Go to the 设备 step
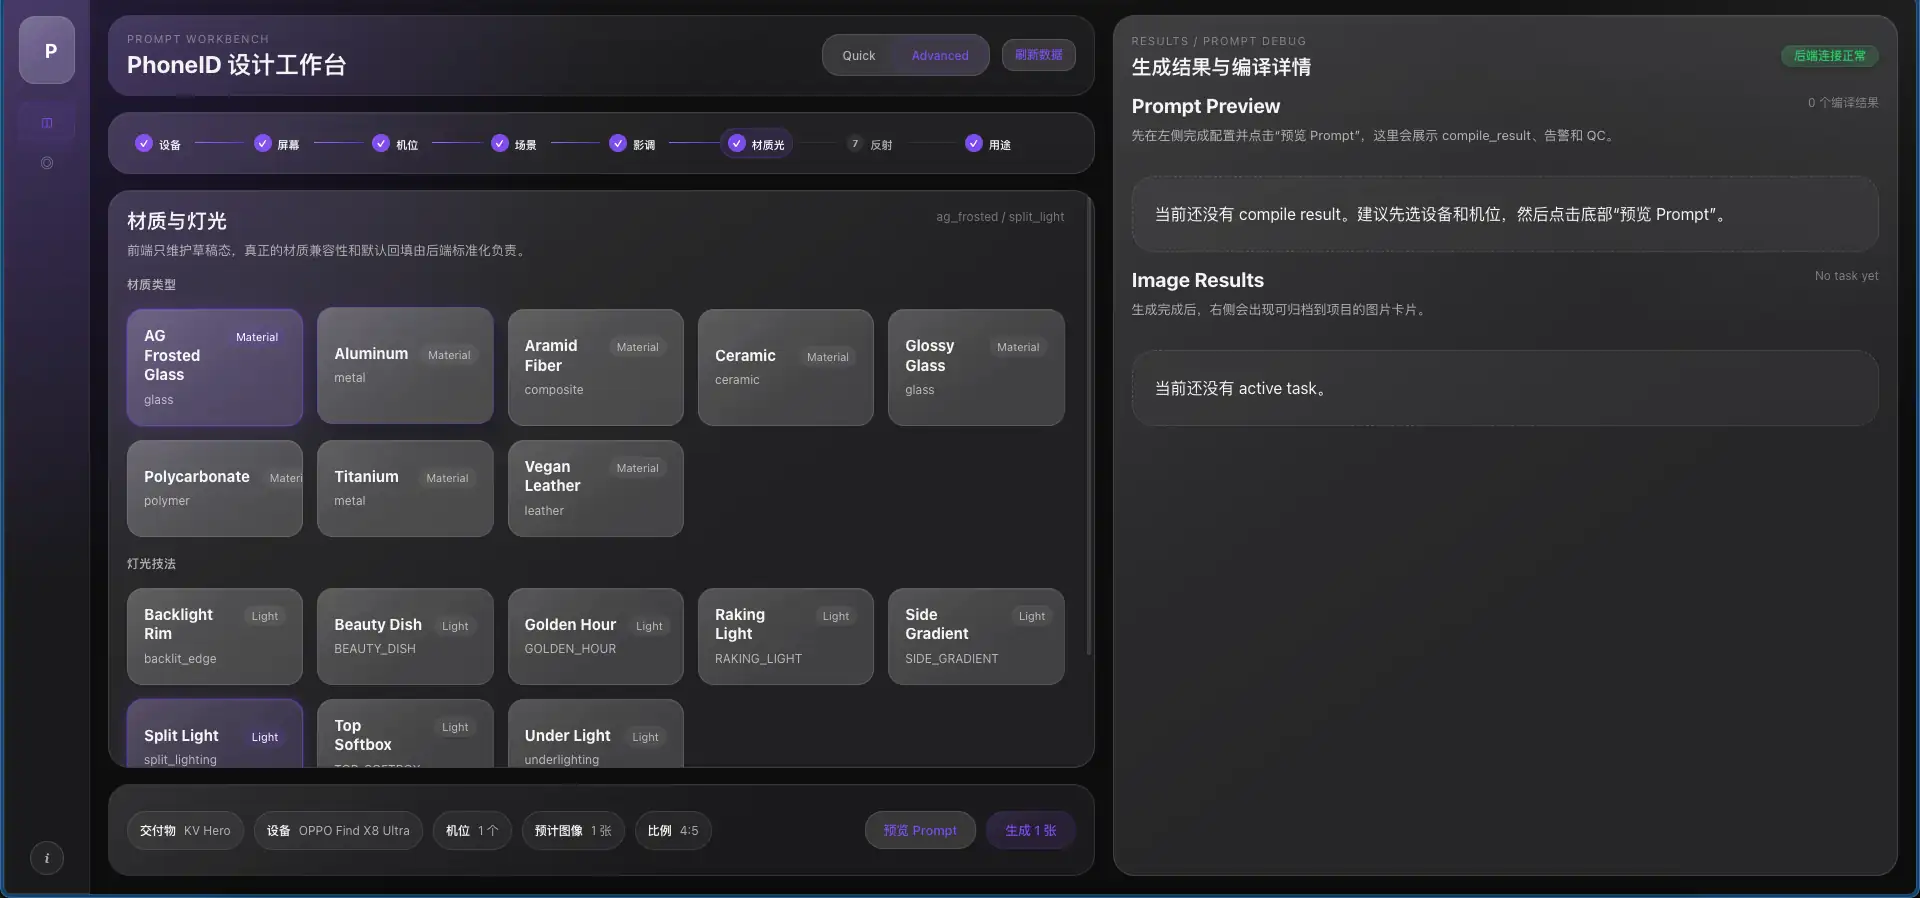 [x=158, y=144]
